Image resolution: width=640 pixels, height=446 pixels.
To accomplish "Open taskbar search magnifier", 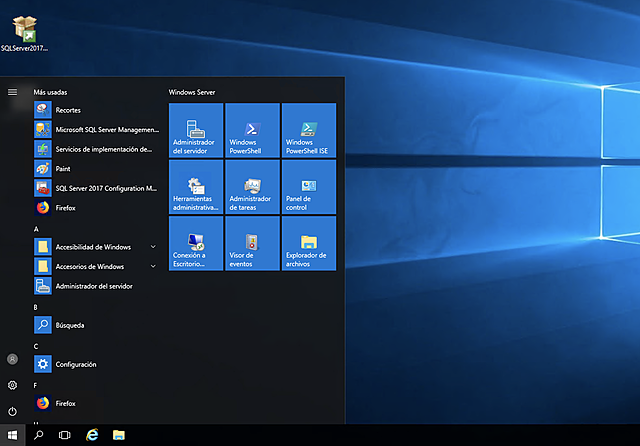I will point(39,435).
